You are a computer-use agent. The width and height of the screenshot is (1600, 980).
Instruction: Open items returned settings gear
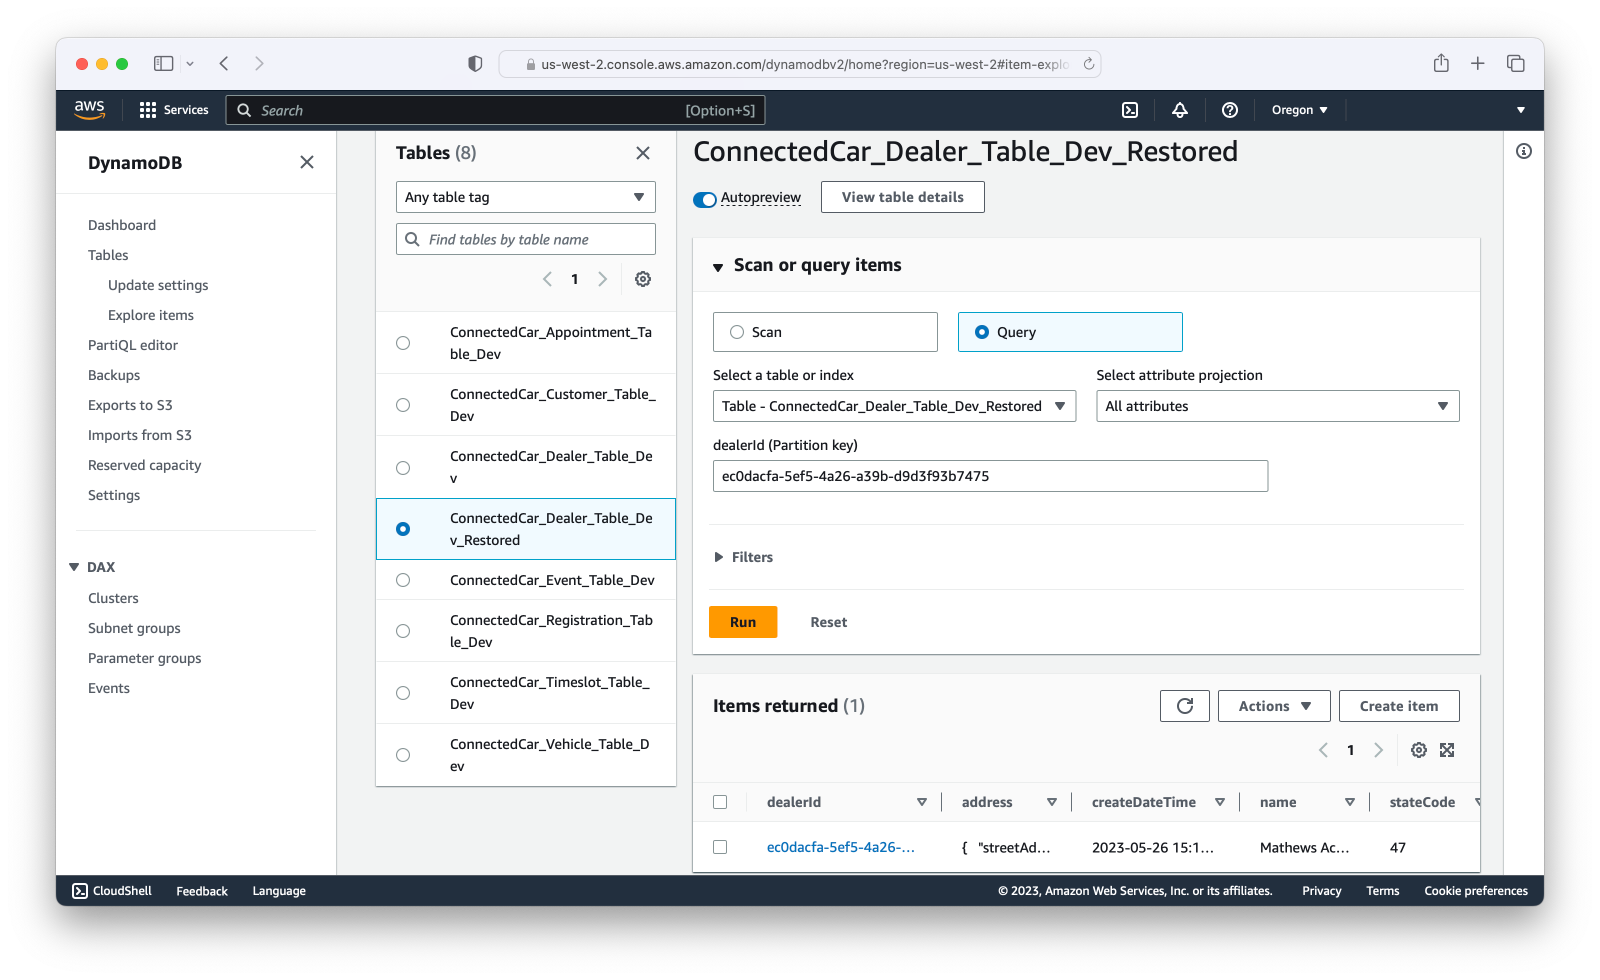tap(1419, 750)
